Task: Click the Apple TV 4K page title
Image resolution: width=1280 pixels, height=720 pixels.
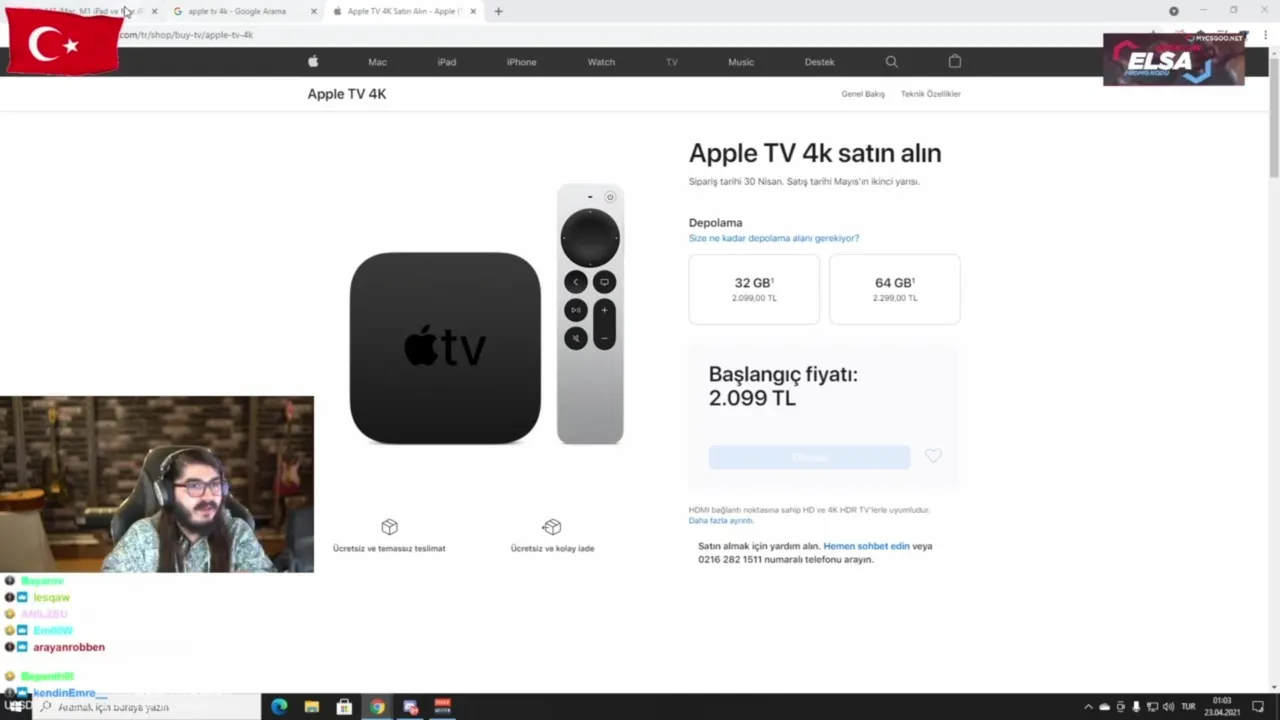Action: tap(347, 94)
